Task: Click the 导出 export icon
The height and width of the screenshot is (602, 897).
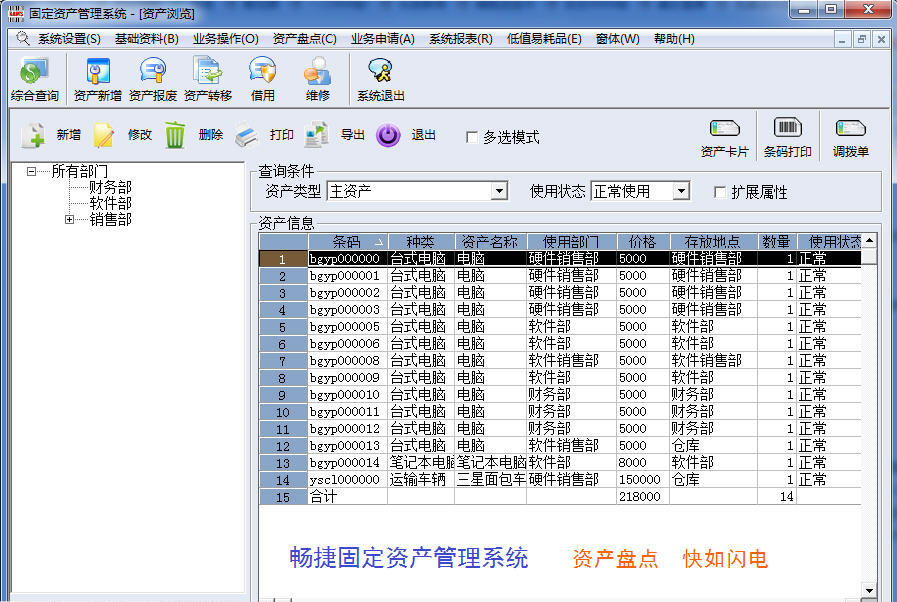Action: (316, 135)
